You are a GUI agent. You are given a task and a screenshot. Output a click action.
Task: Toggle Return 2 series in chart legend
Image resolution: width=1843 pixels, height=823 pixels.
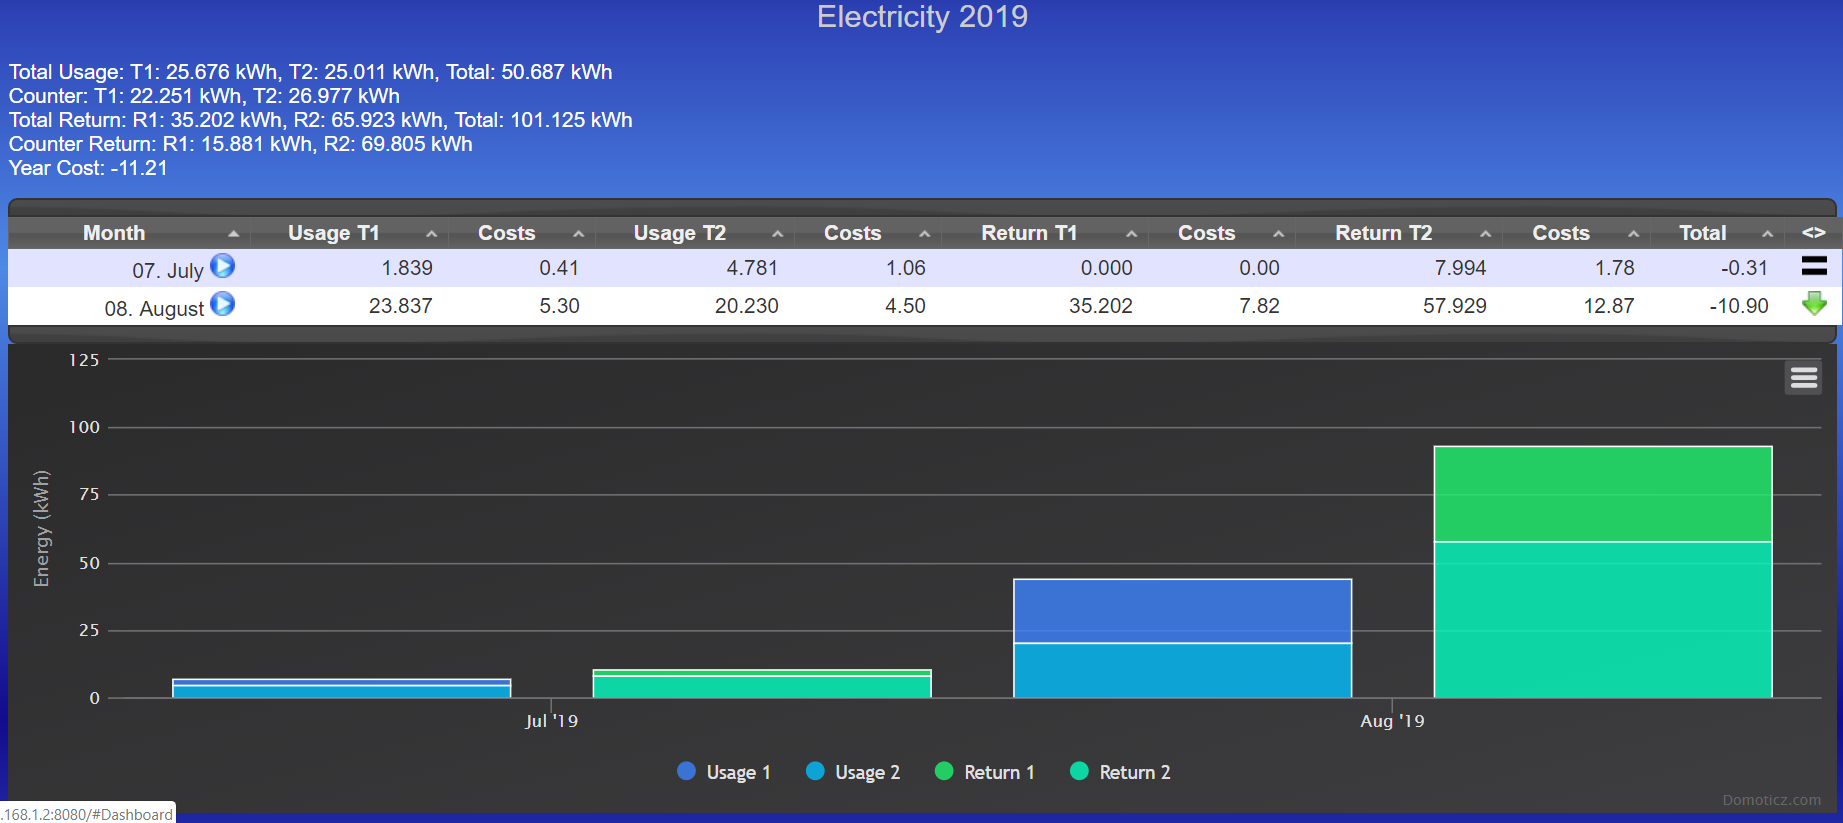tap(1120, 772)
